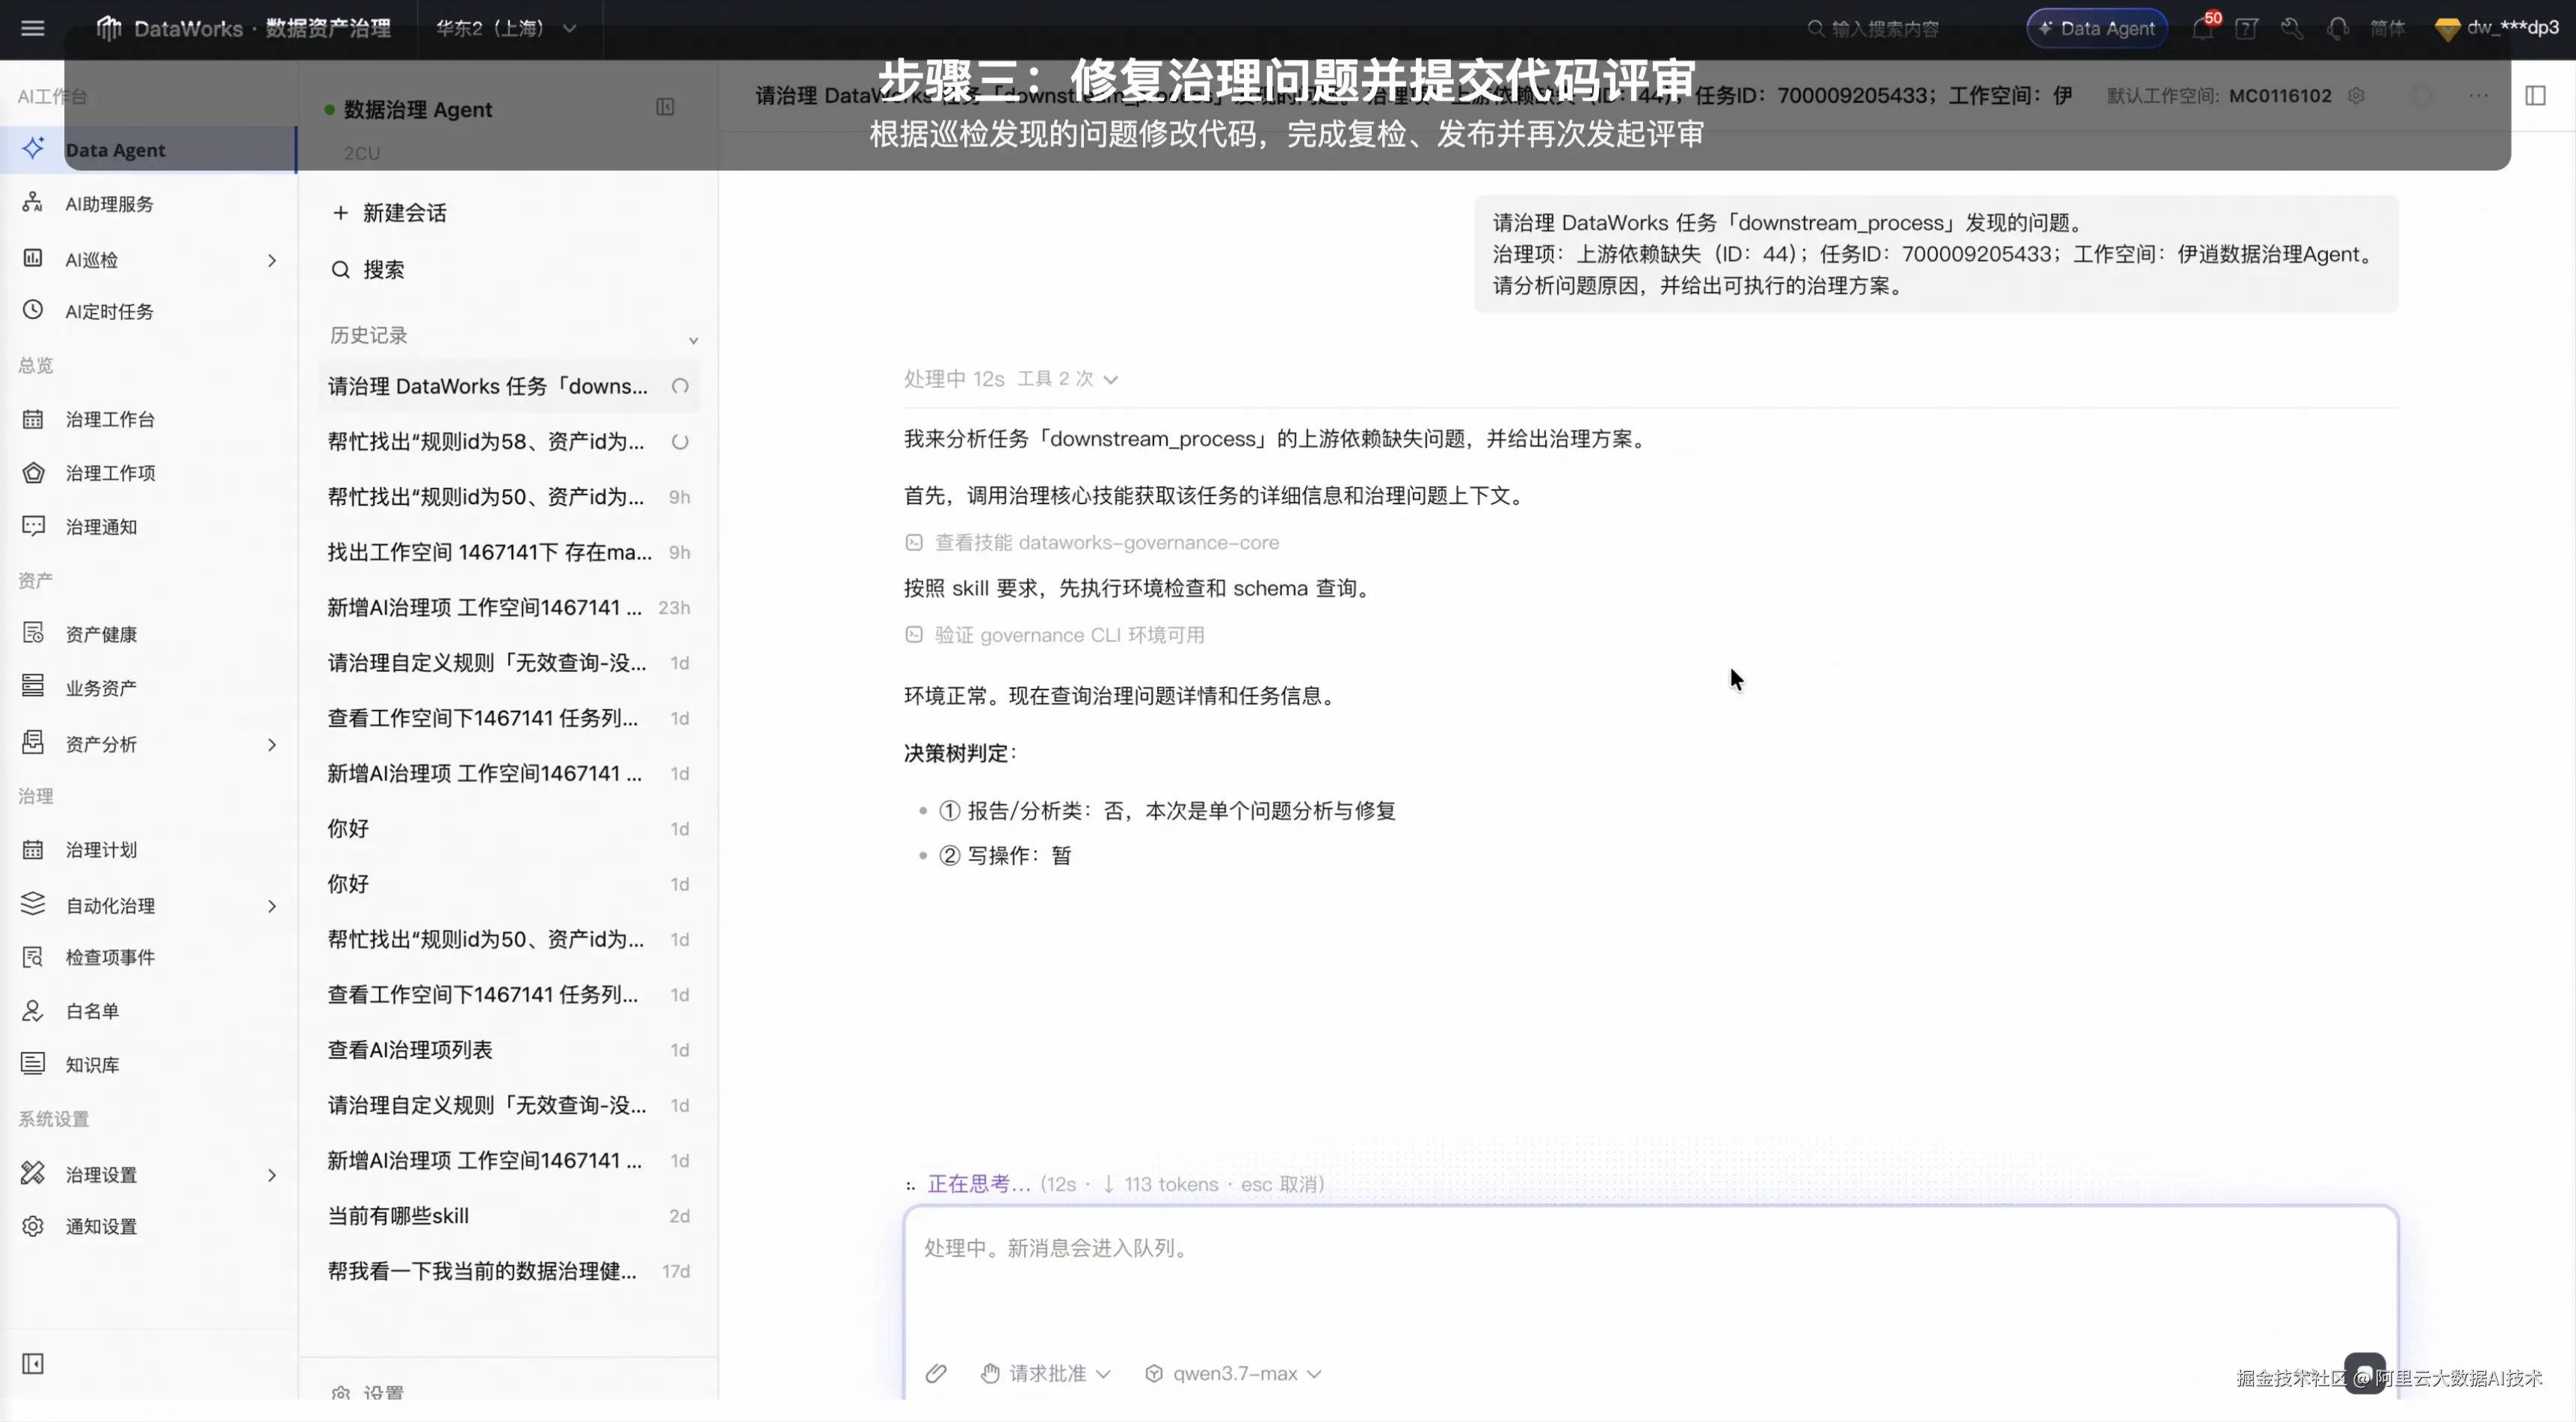Click the DataWorks logo icon
The height and width of the screenshot is (1422, 2576).
(108, 28)
